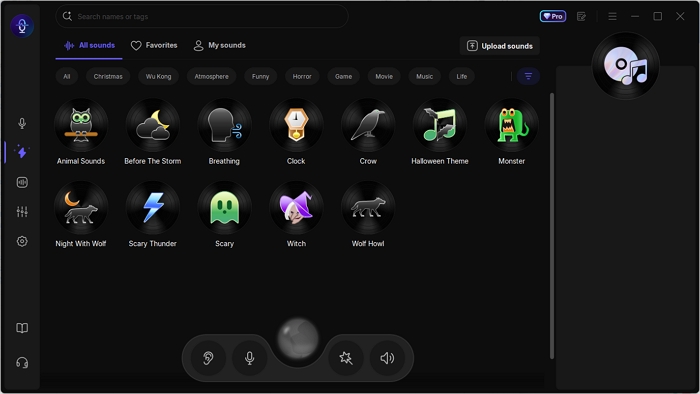
Task: Open the microphone voice changer sidebar section
Action: tap(22, 123)
